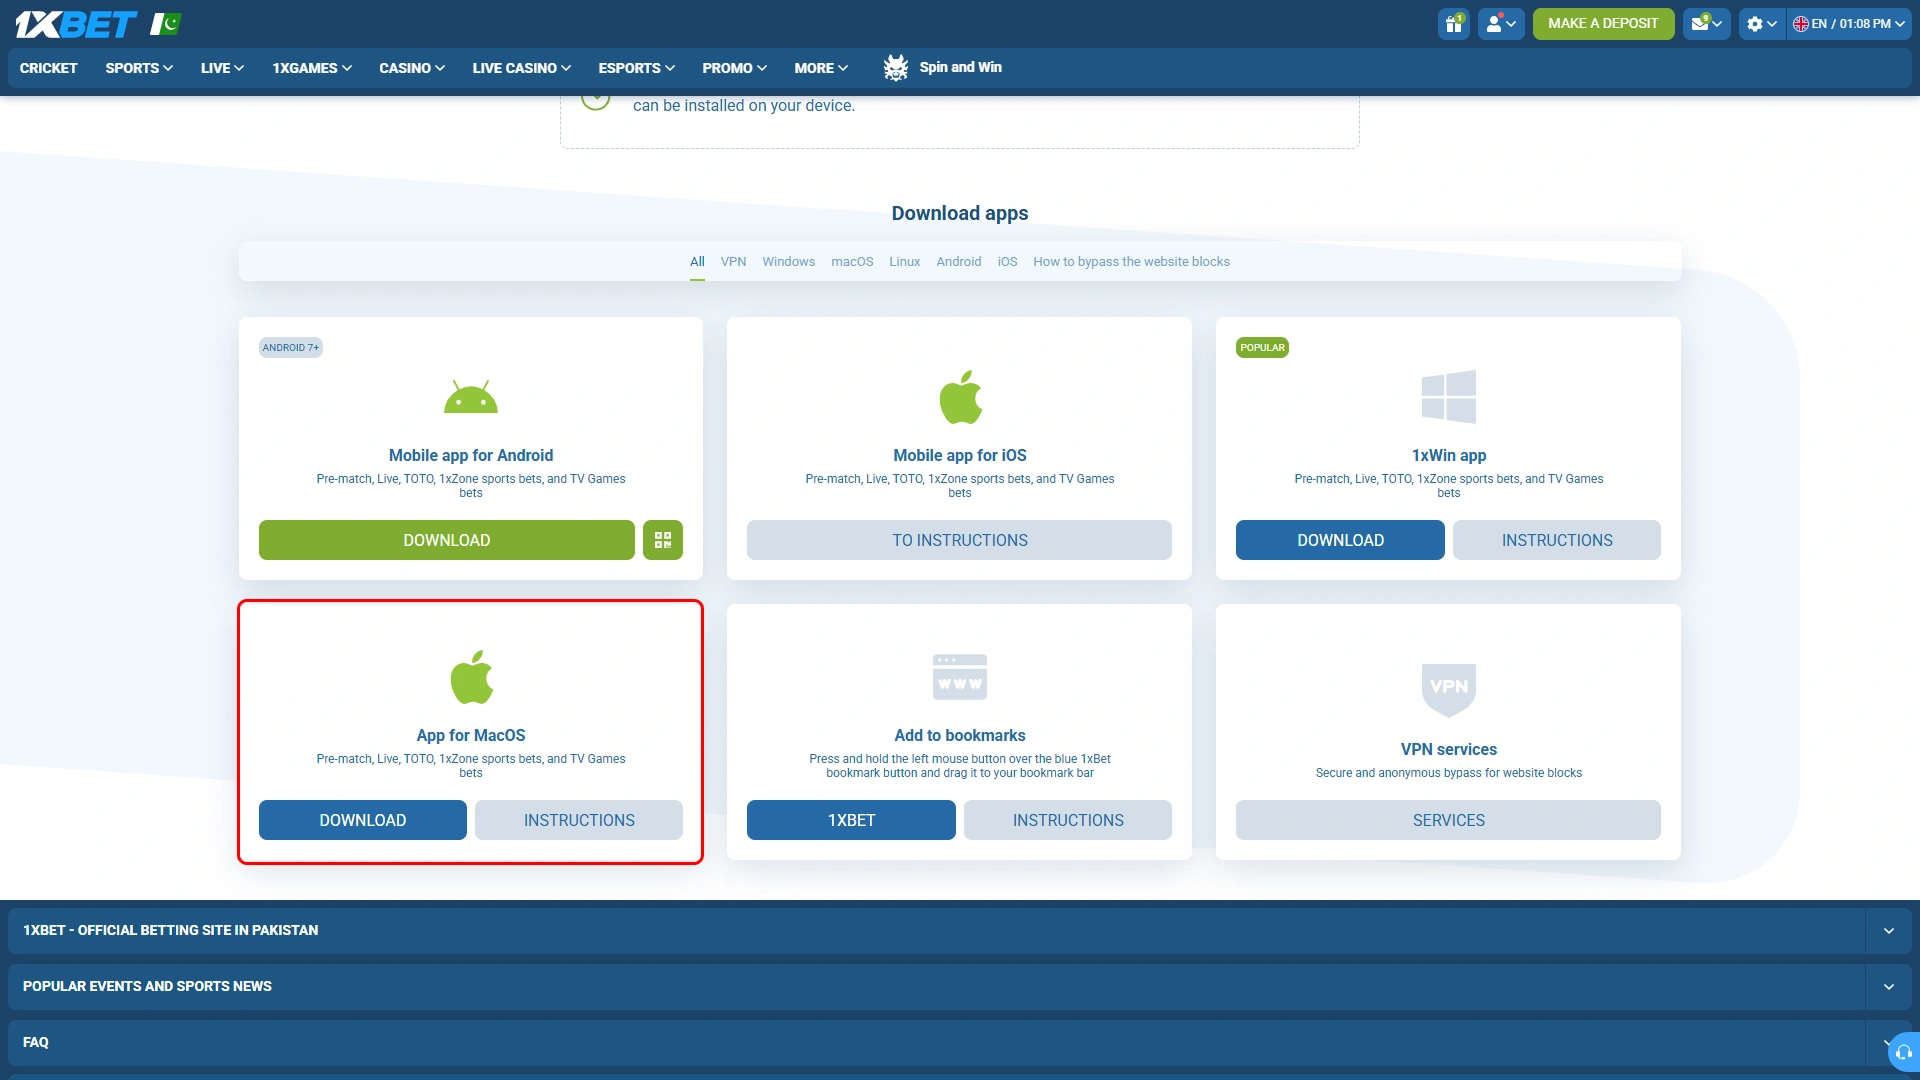Open the settings gear icon
1920x1080 pixels.
tap(1762, 24)
